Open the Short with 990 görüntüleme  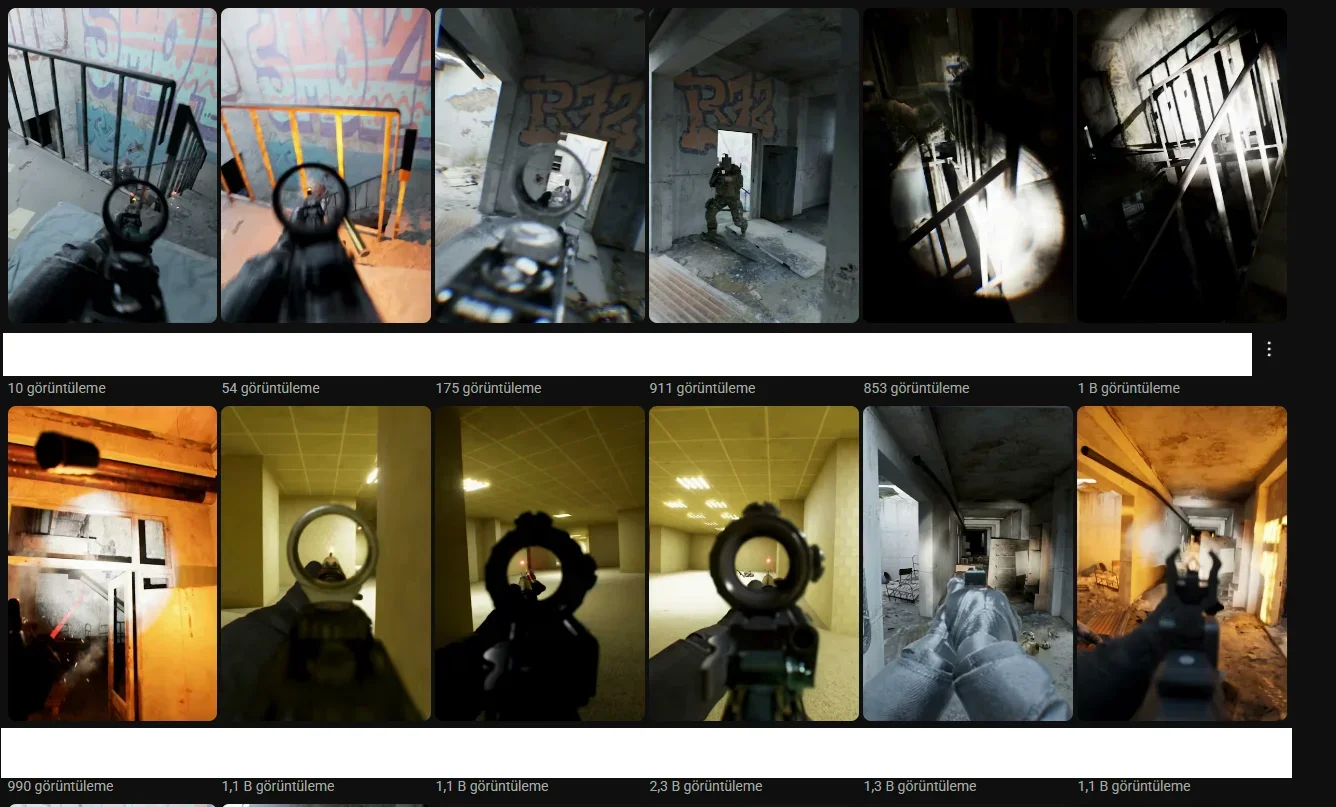click(x=112, y=564)
